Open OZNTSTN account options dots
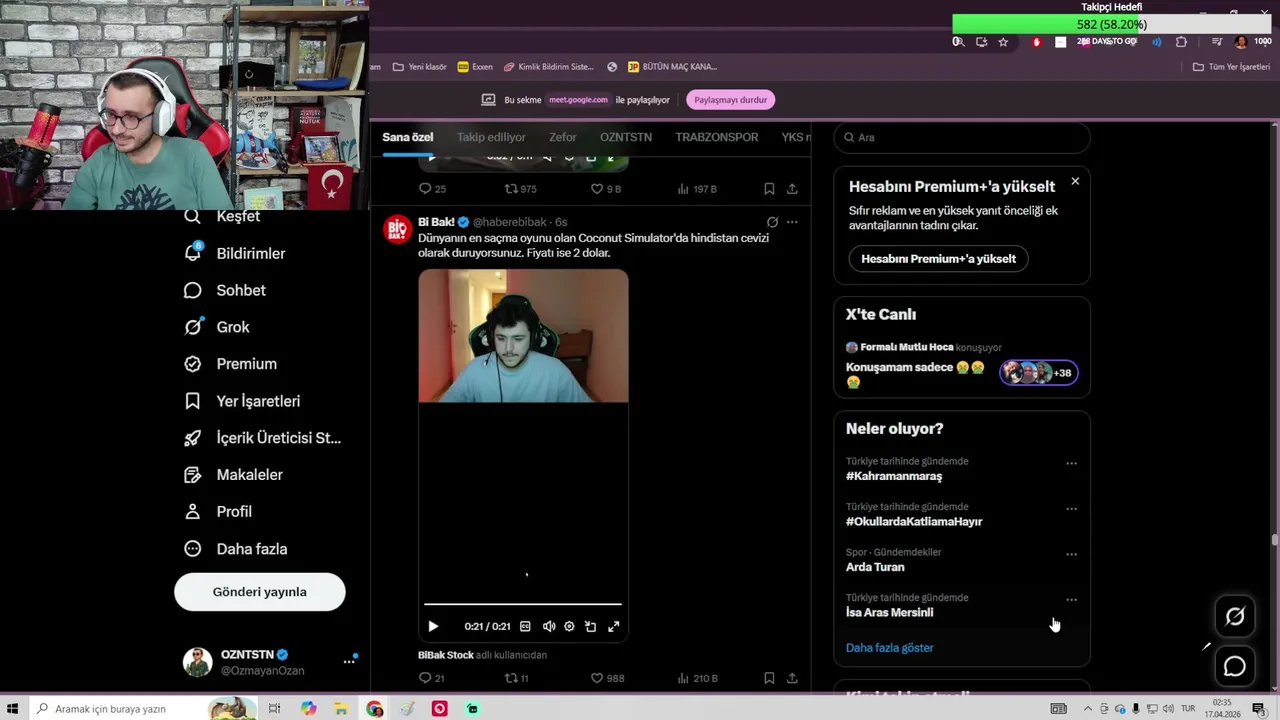The width and height of the screenshot is (1280, 720). 349,661
